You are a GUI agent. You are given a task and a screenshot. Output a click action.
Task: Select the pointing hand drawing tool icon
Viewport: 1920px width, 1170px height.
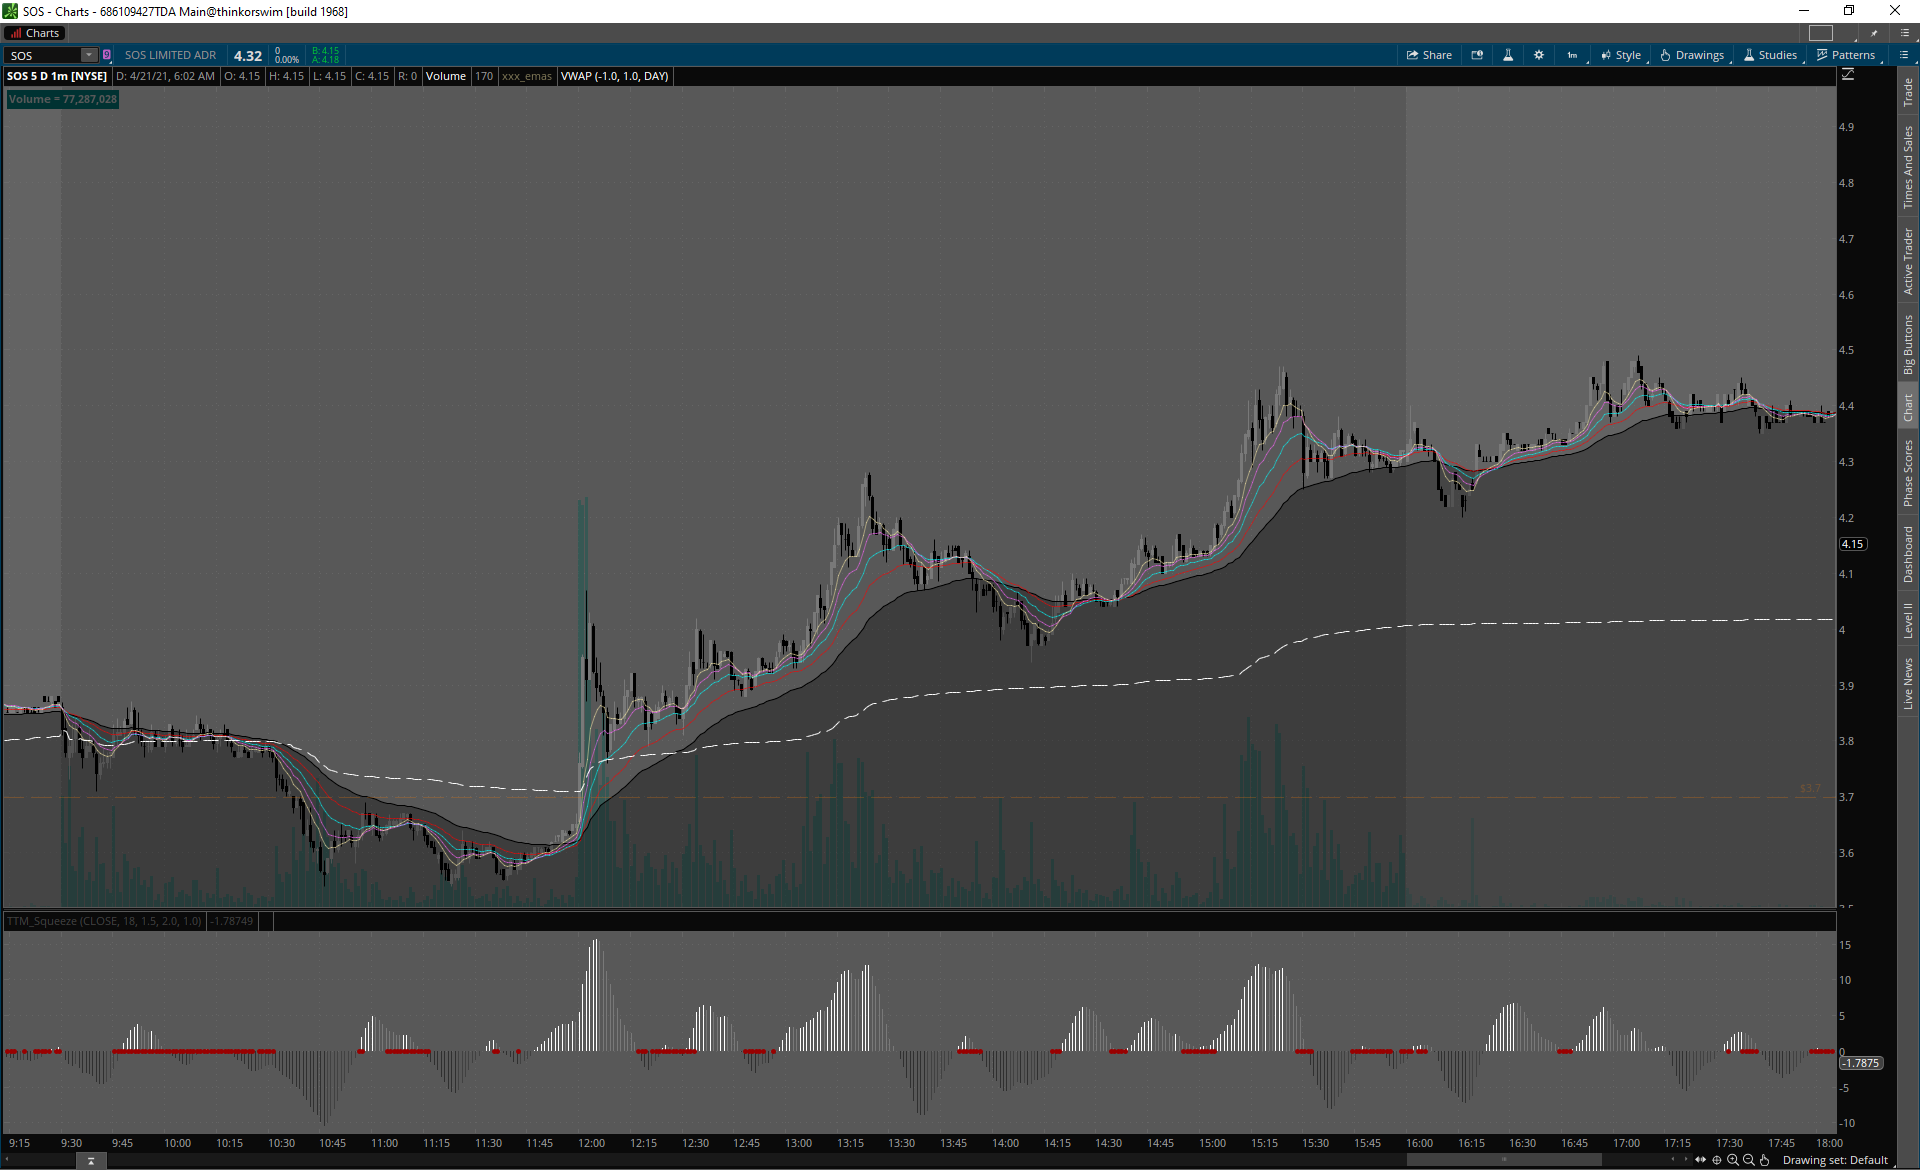[x=1765, y=1160]
